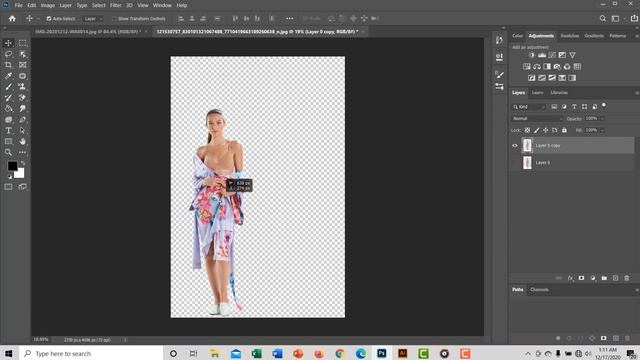Image resolution: width=640 pixels, height=360 pixels.
Task: Add layer style fx button
Action: pyautogui.click(x=570, y=278)
